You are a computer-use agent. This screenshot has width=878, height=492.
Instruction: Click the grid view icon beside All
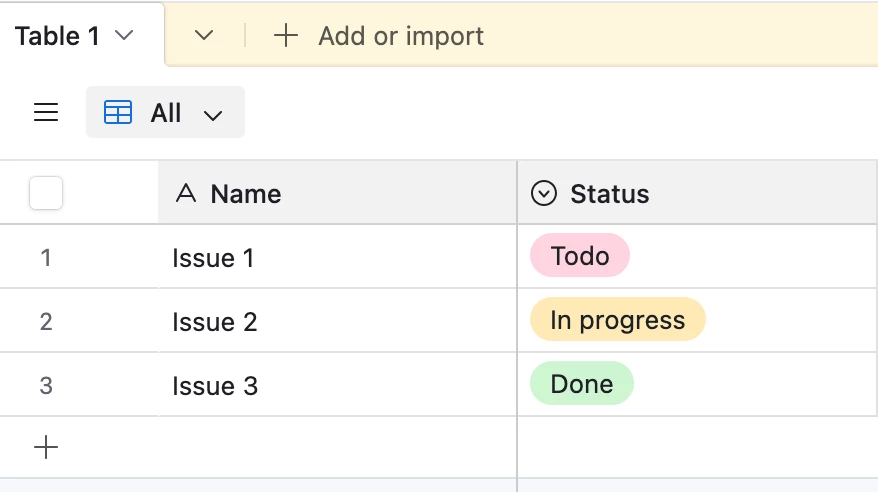(x=118, y=113)
